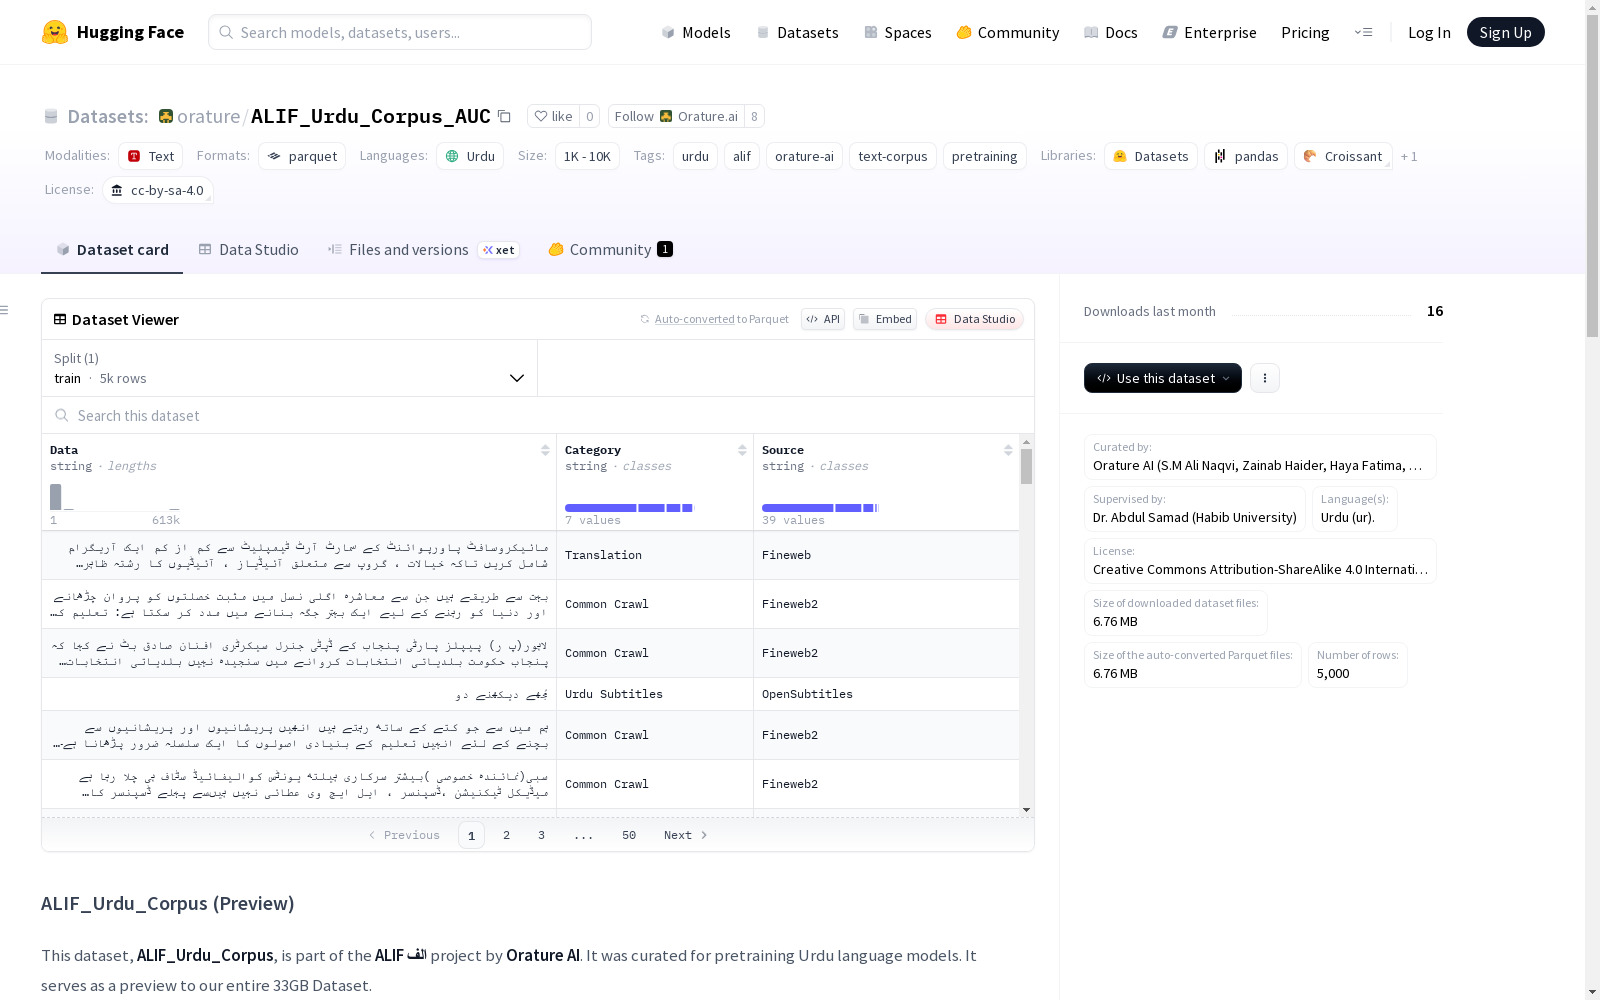
Task: Click Log In
Action: tap(1429, 32)
